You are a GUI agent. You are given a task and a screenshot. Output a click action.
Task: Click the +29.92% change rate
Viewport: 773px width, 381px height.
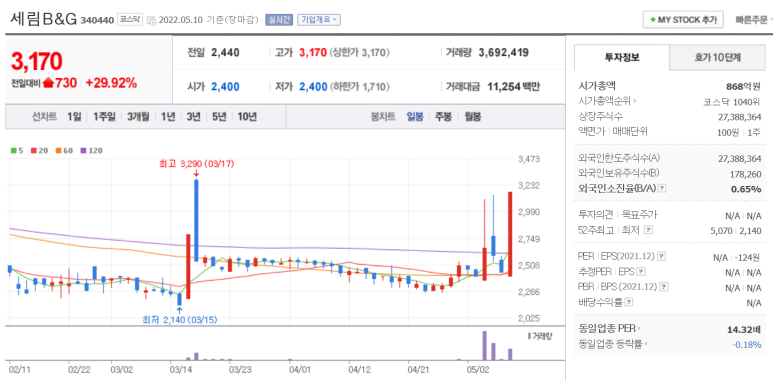tap(111, 83)
